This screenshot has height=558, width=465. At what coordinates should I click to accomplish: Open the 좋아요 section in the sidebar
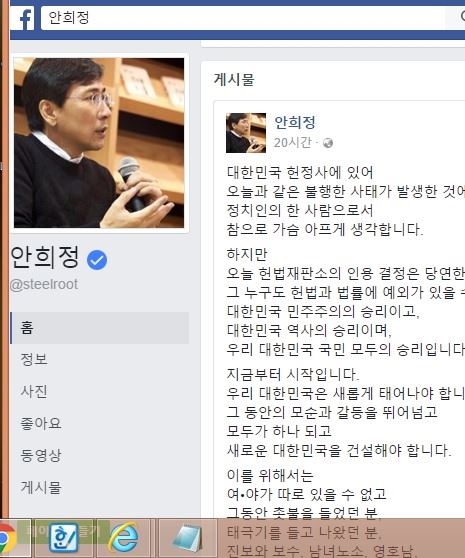[x=41, y=423]
